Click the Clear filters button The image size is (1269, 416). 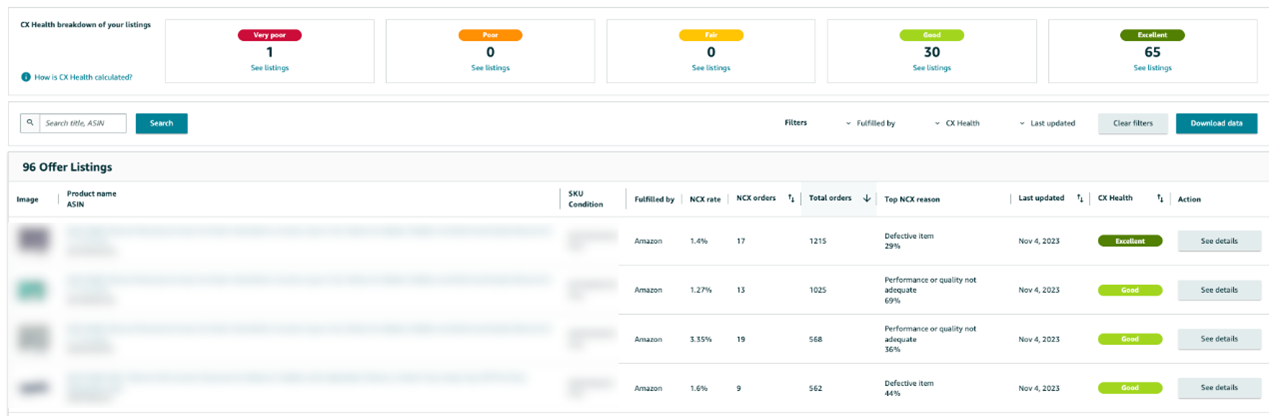(x=1132, y=123)
